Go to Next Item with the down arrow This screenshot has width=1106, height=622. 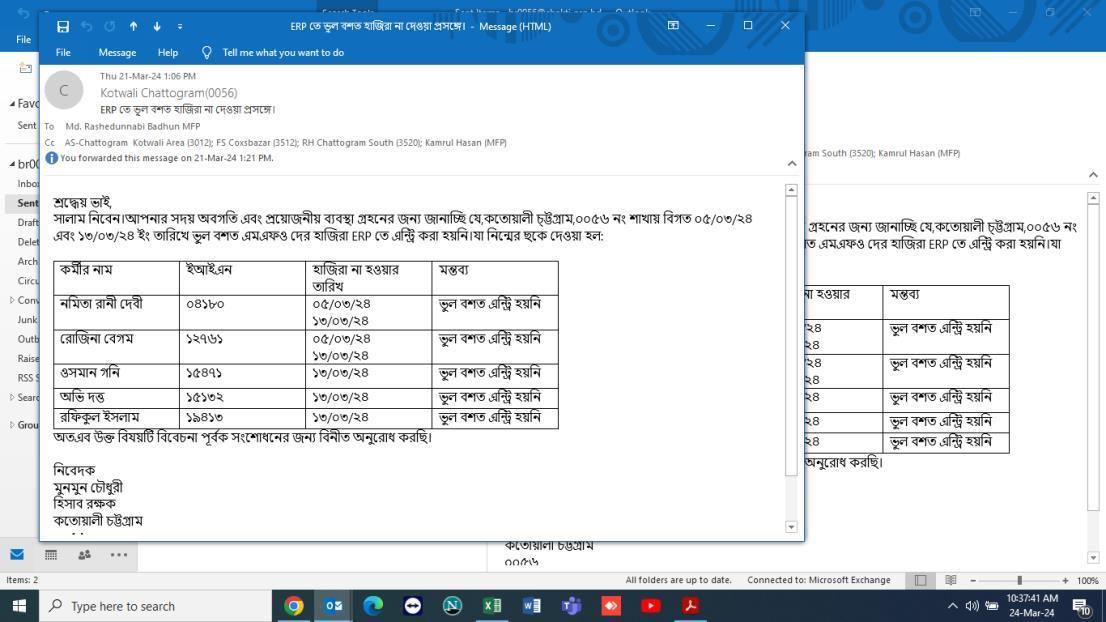(x=157, y=27)
